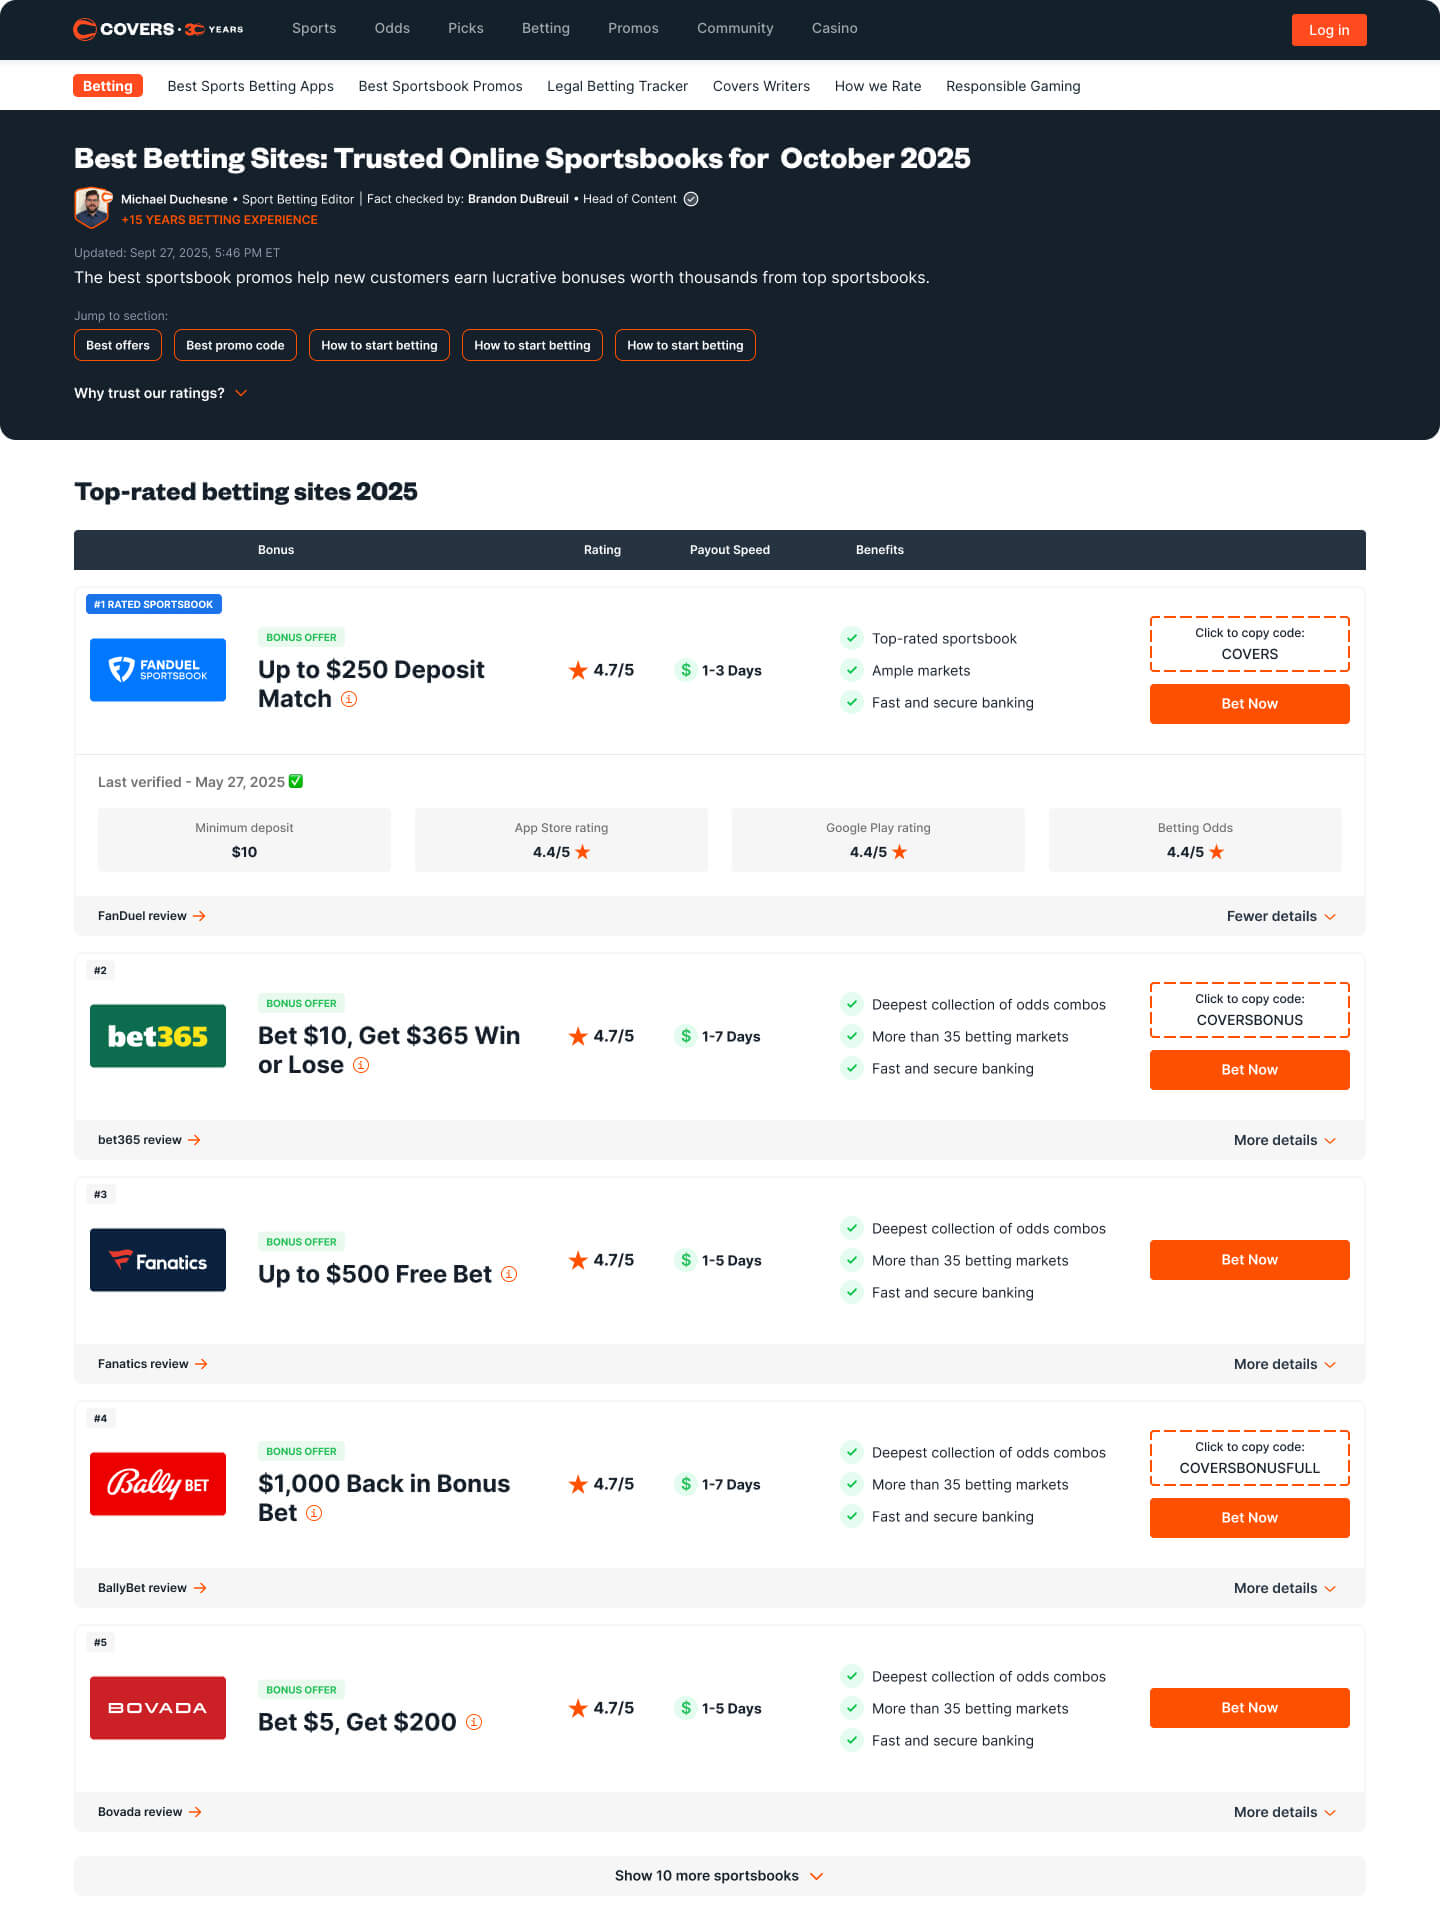Open the Covers logo home link
The width and height of the screenshot is (1440, 1920).
tap(158, 29)
